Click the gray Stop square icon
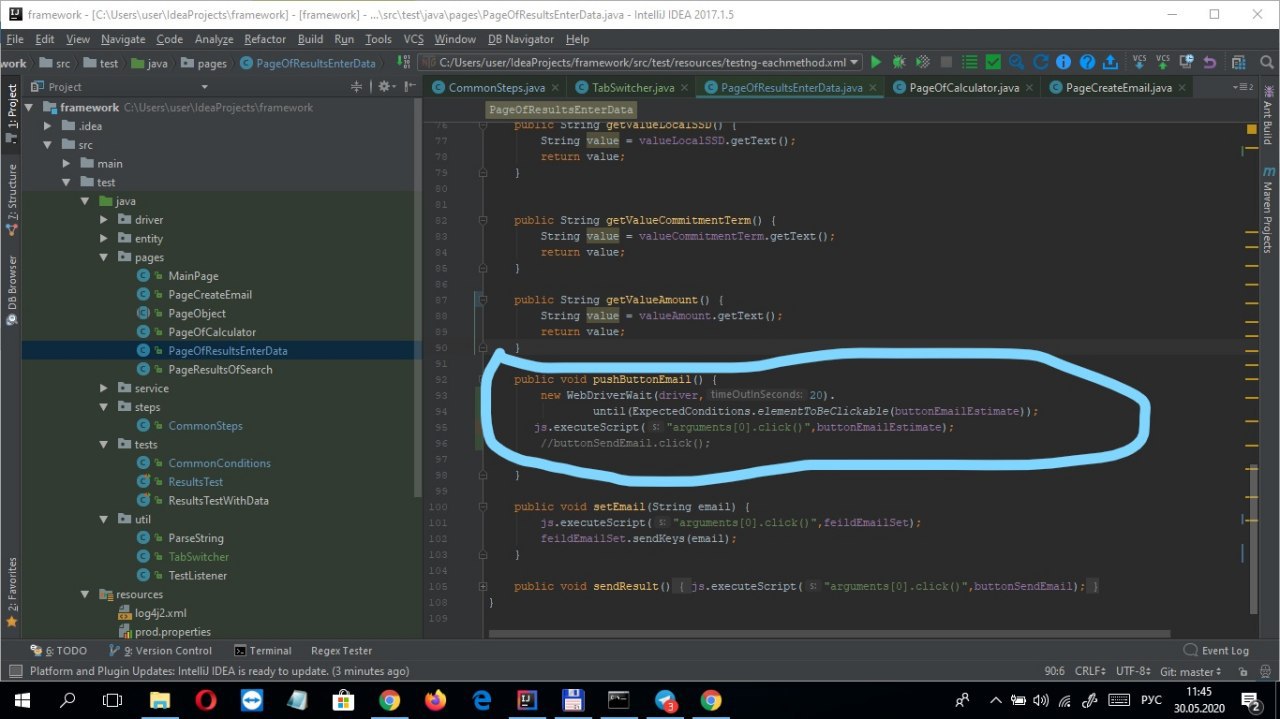The image size is (1280, 719). [946, 62]
